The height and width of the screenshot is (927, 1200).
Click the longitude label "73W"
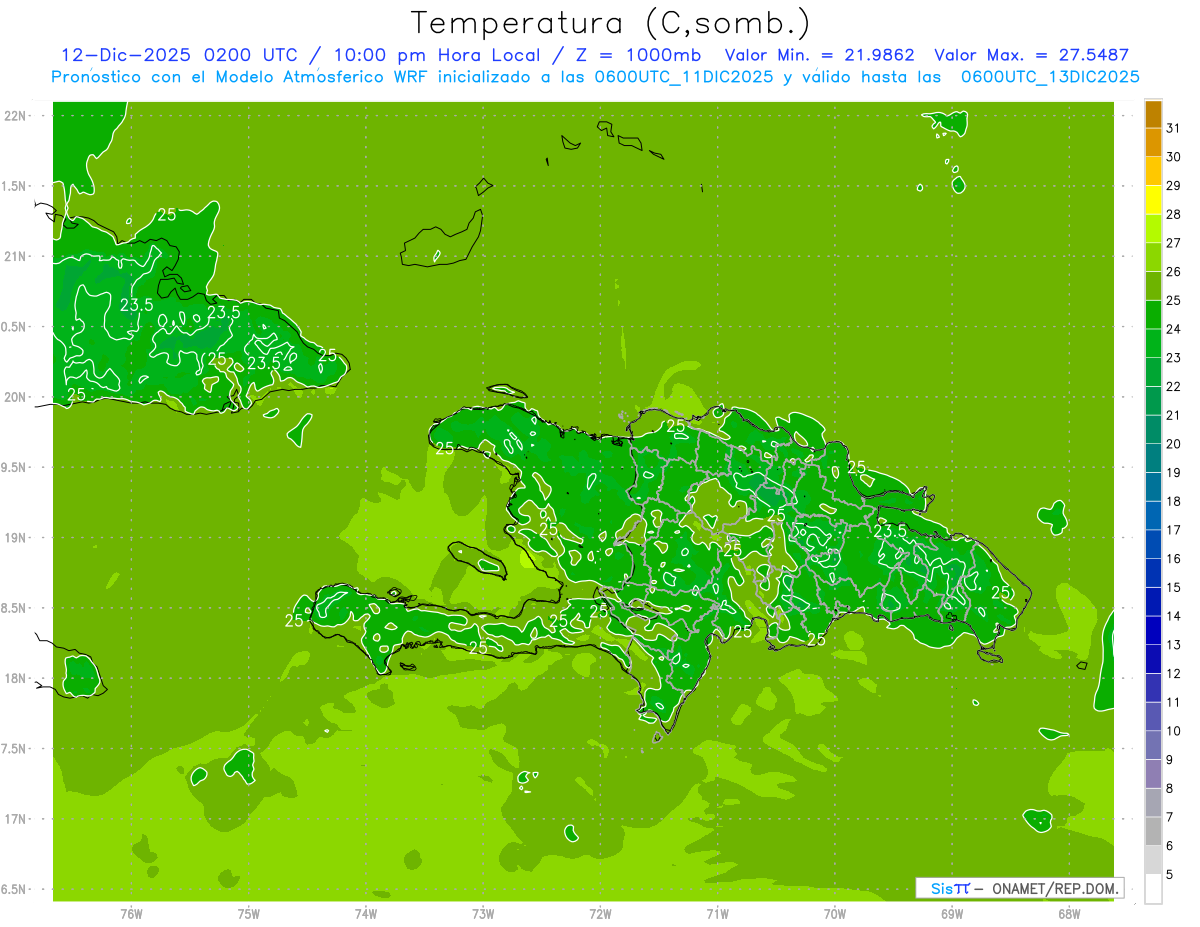483,913
